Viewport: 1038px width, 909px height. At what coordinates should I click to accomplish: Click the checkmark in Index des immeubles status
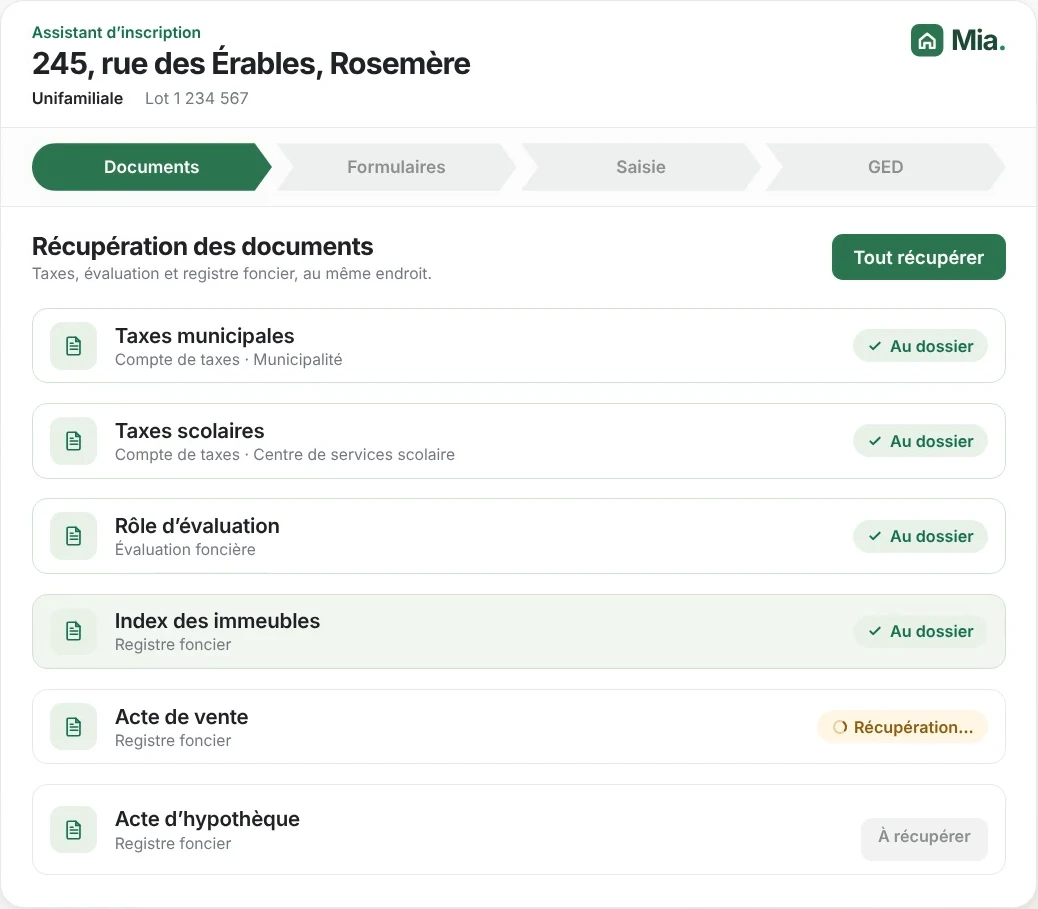[874, 631]
